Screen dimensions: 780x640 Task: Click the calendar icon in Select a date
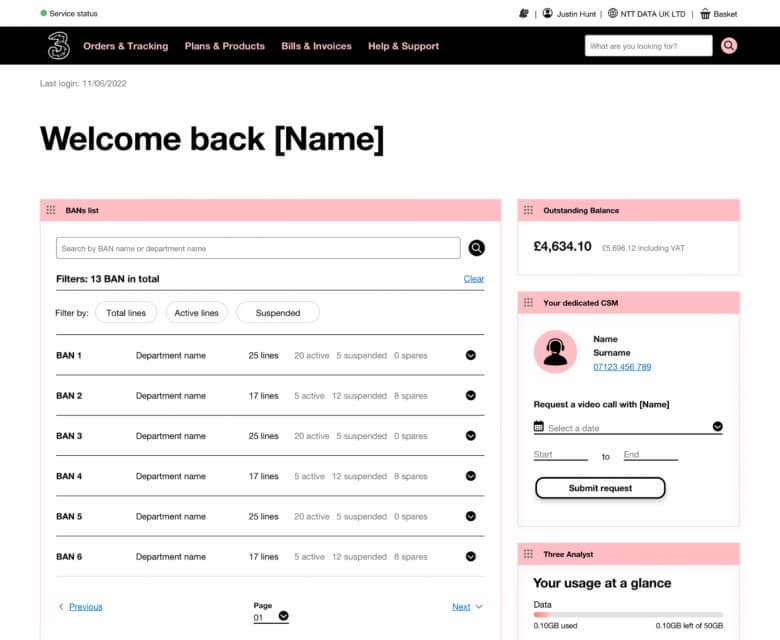click(x=539, y=426)
